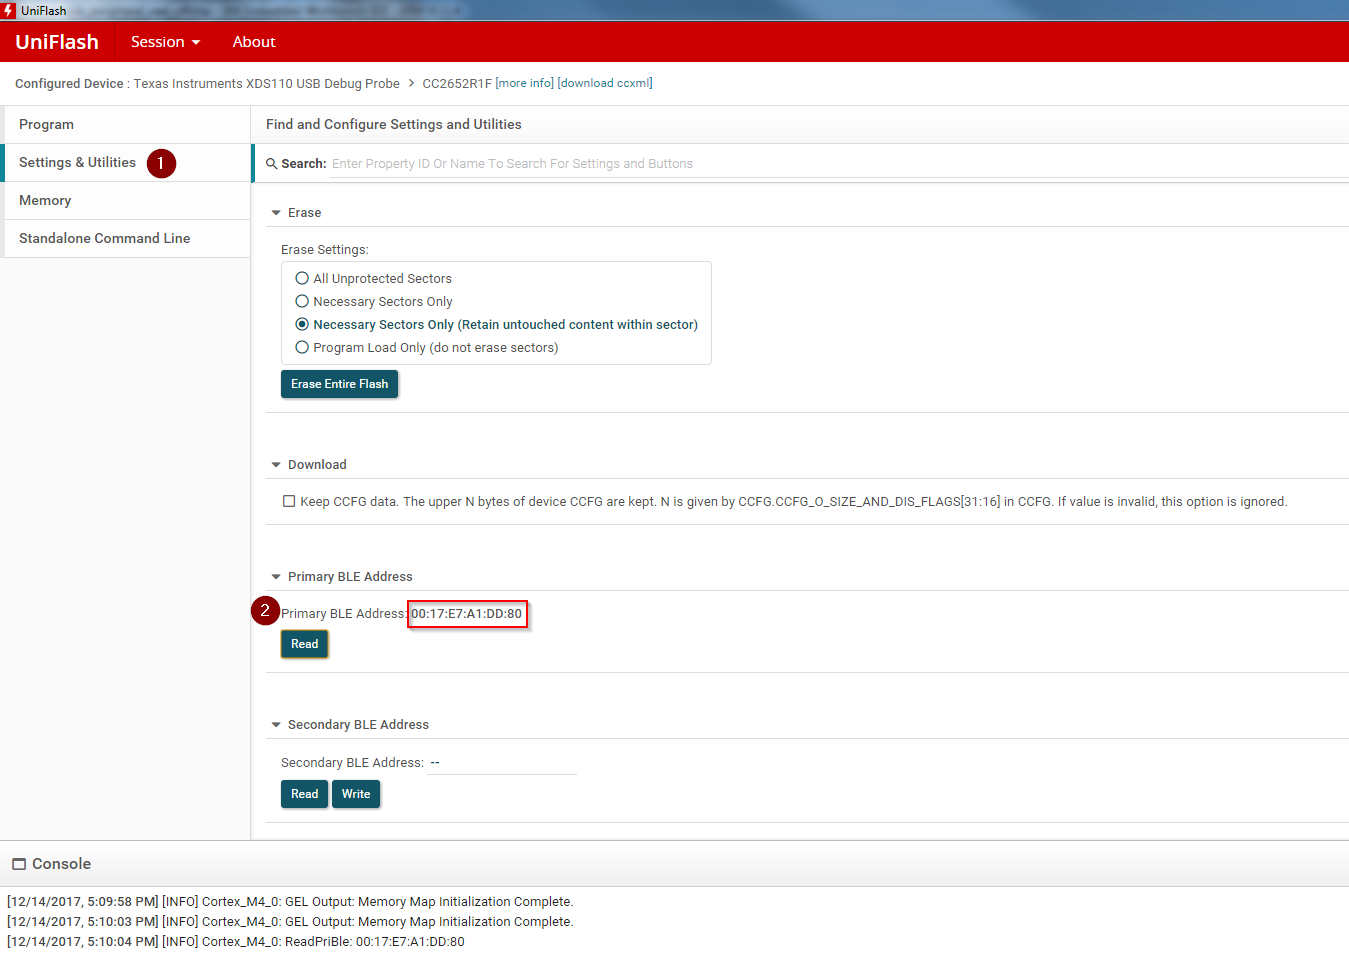This screenshot has height=957, width=1349.
Task: Select All Unprotected Sectors radio option
Action: pyautogui.click(x=302, y=279)
